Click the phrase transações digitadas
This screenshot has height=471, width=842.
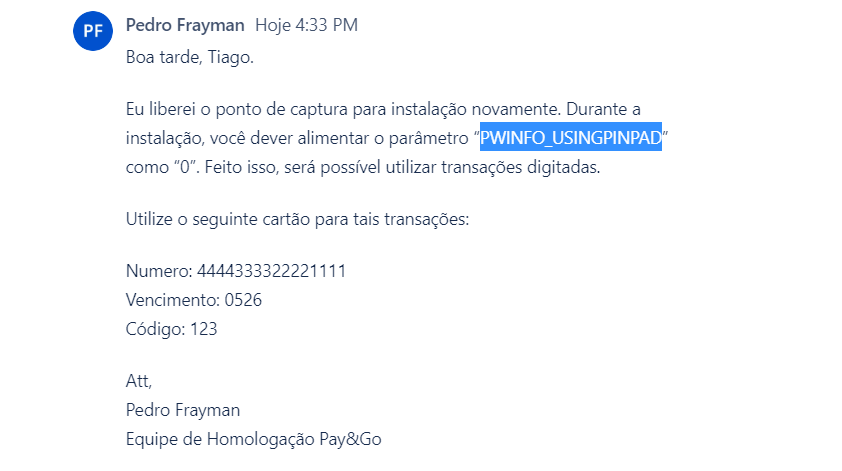tap(520, 167)
